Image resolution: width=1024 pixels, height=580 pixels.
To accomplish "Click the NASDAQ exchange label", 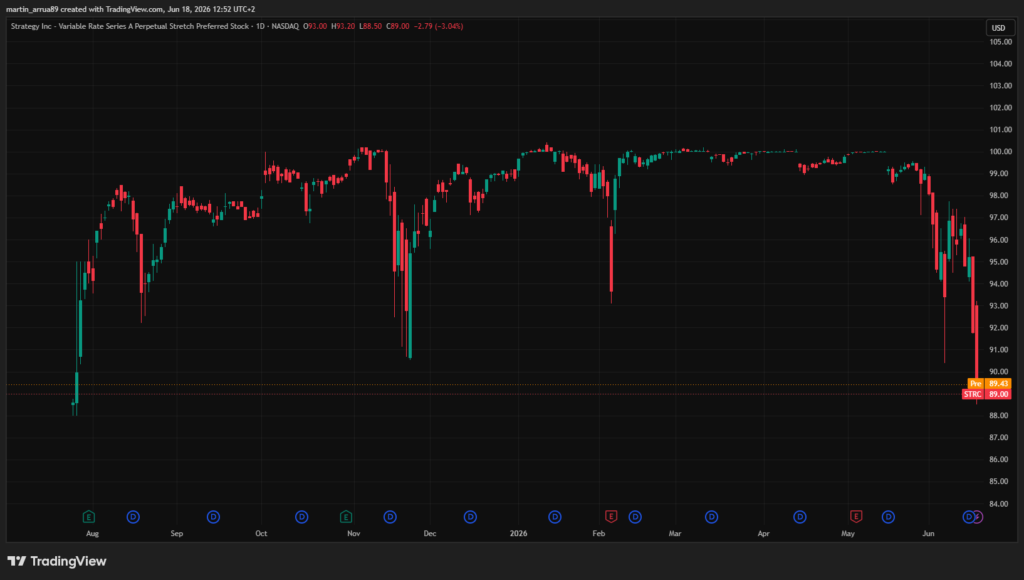I will tap(285, 26).
